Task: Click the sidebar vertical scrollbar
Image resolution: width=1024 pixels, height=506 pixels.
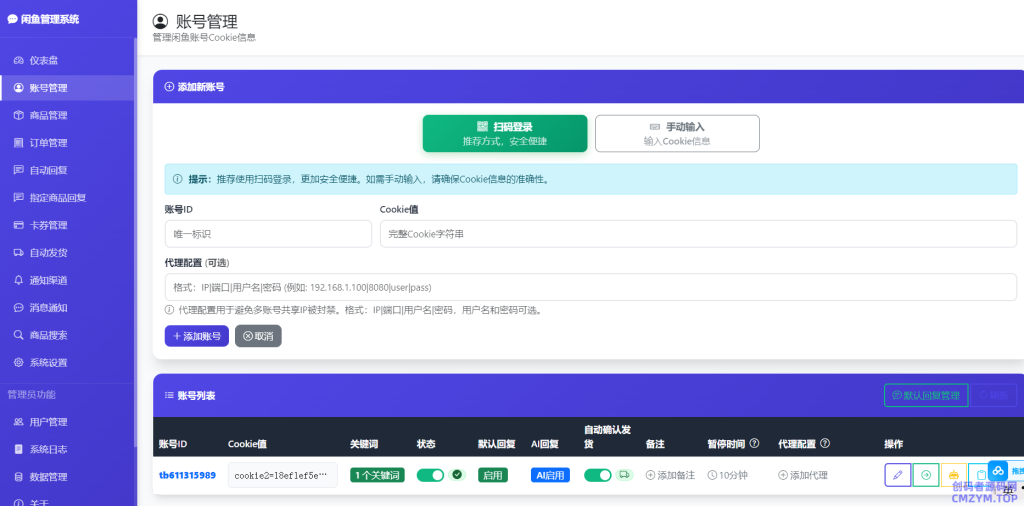Action: pyautogui.click(x=135, y=200)
